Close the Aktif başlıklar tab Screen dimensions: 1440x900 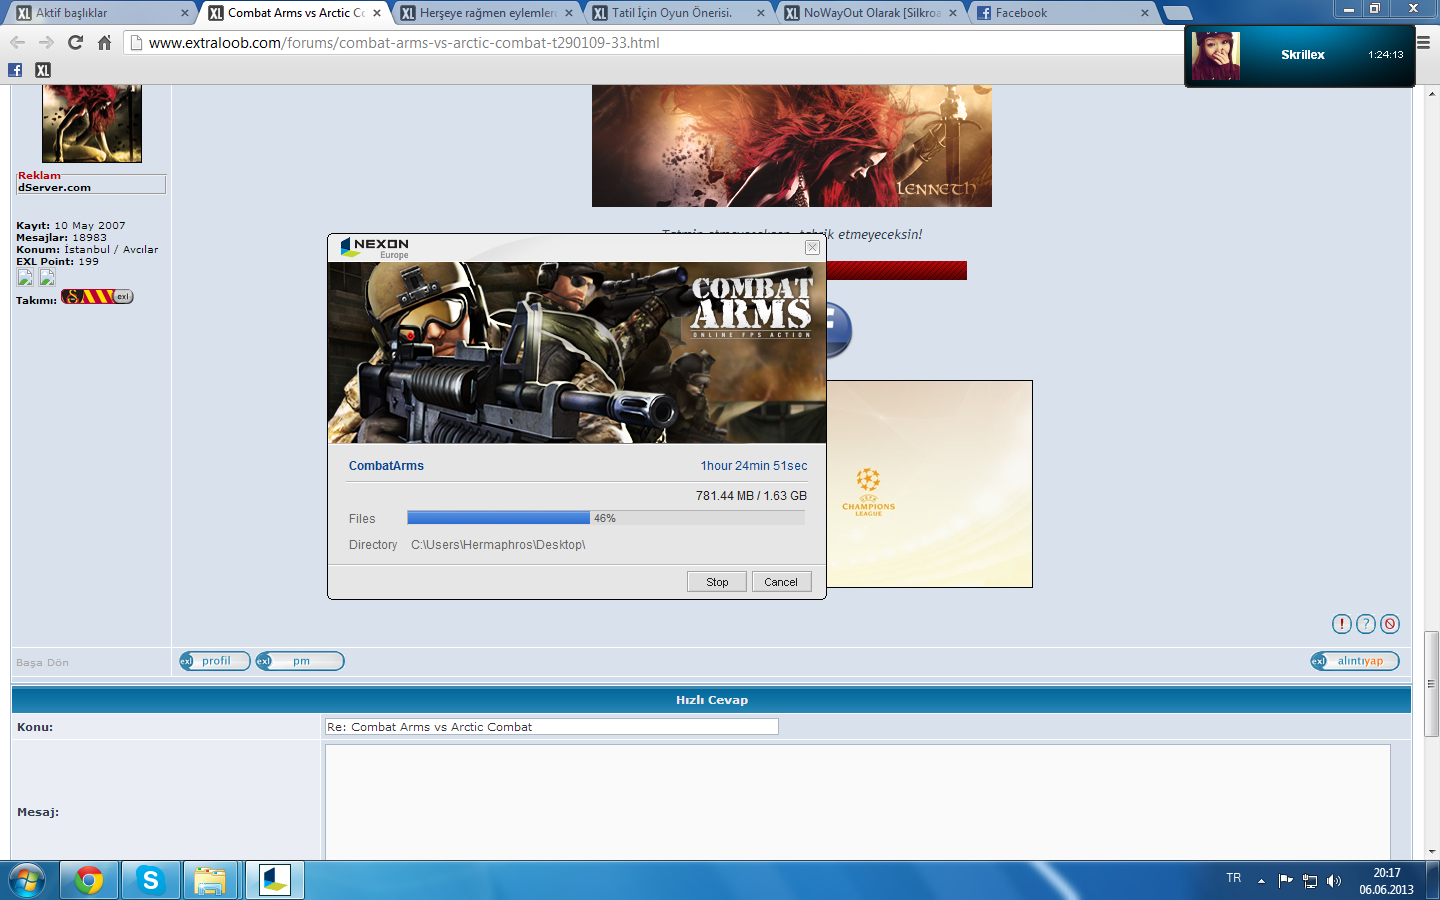[185, 13]
